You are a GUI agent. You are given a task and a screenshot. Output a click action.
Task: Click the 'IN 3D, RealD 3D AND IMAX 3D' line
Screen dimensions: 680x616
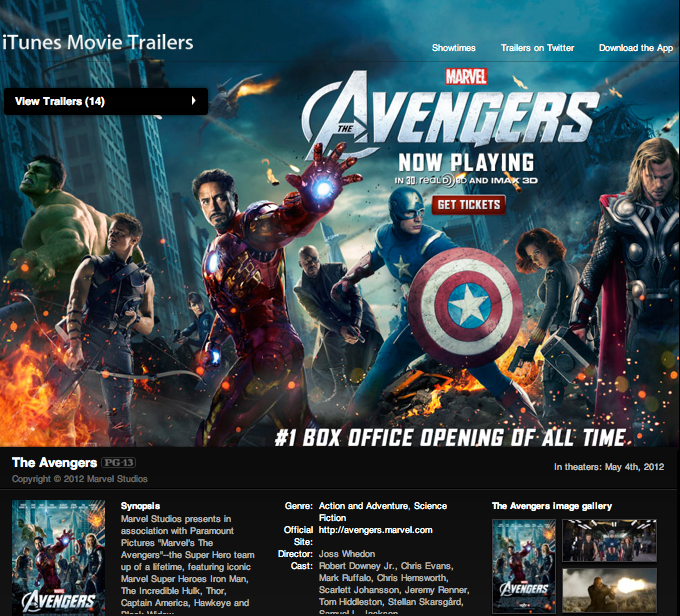coord(466,180)
